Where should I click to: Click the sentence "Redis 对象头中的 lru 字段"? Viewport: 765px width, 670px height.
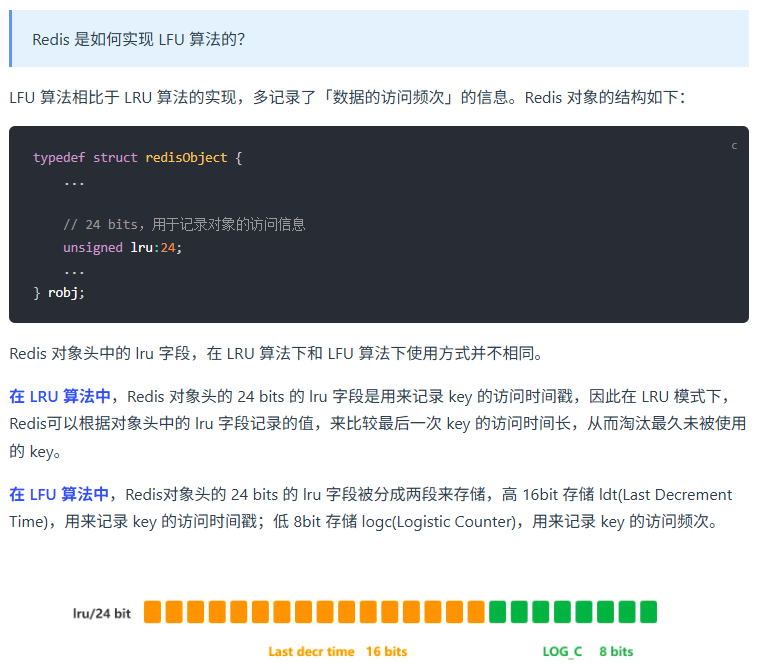click(x=100, y=353)
